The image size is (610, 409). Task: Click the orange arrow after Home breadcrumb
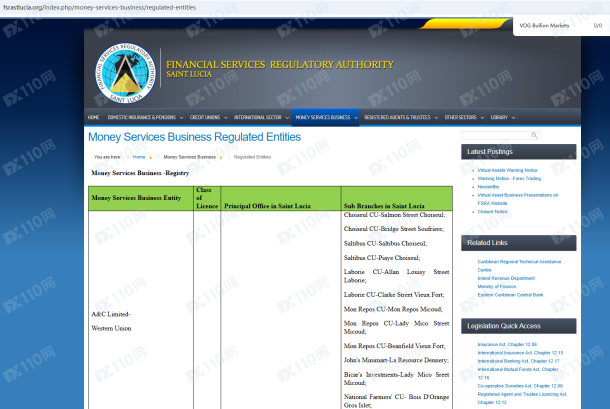point(151,158)
